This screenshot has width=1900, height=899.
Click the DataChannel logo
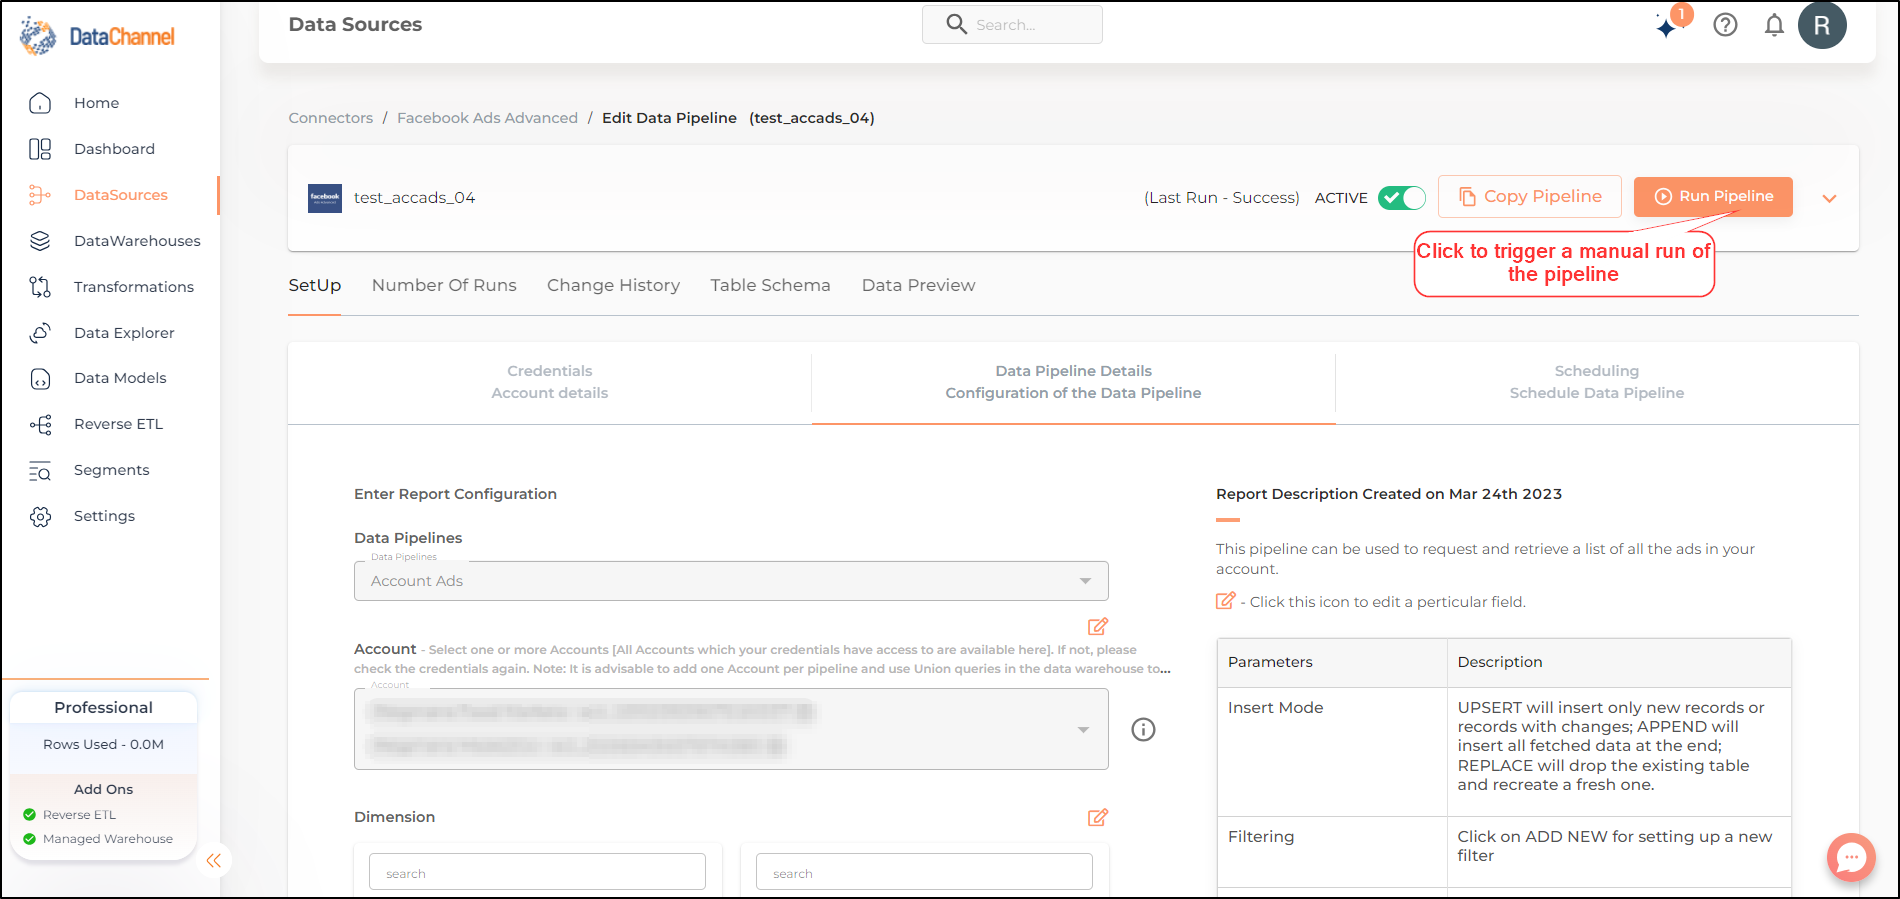pos(97,36)
